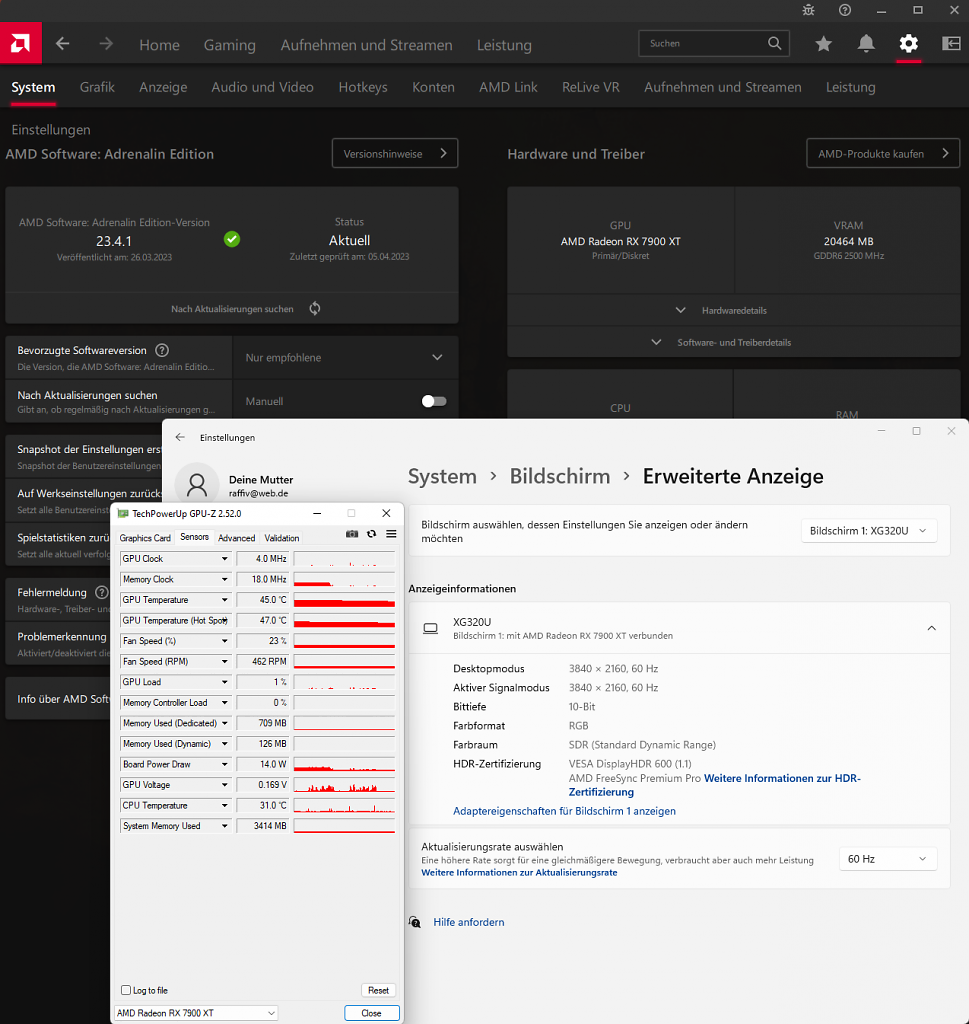Open the Bildschirm 1: XG320U dropdown
This screenshot has height=1024, width=969.
[868, 531]
